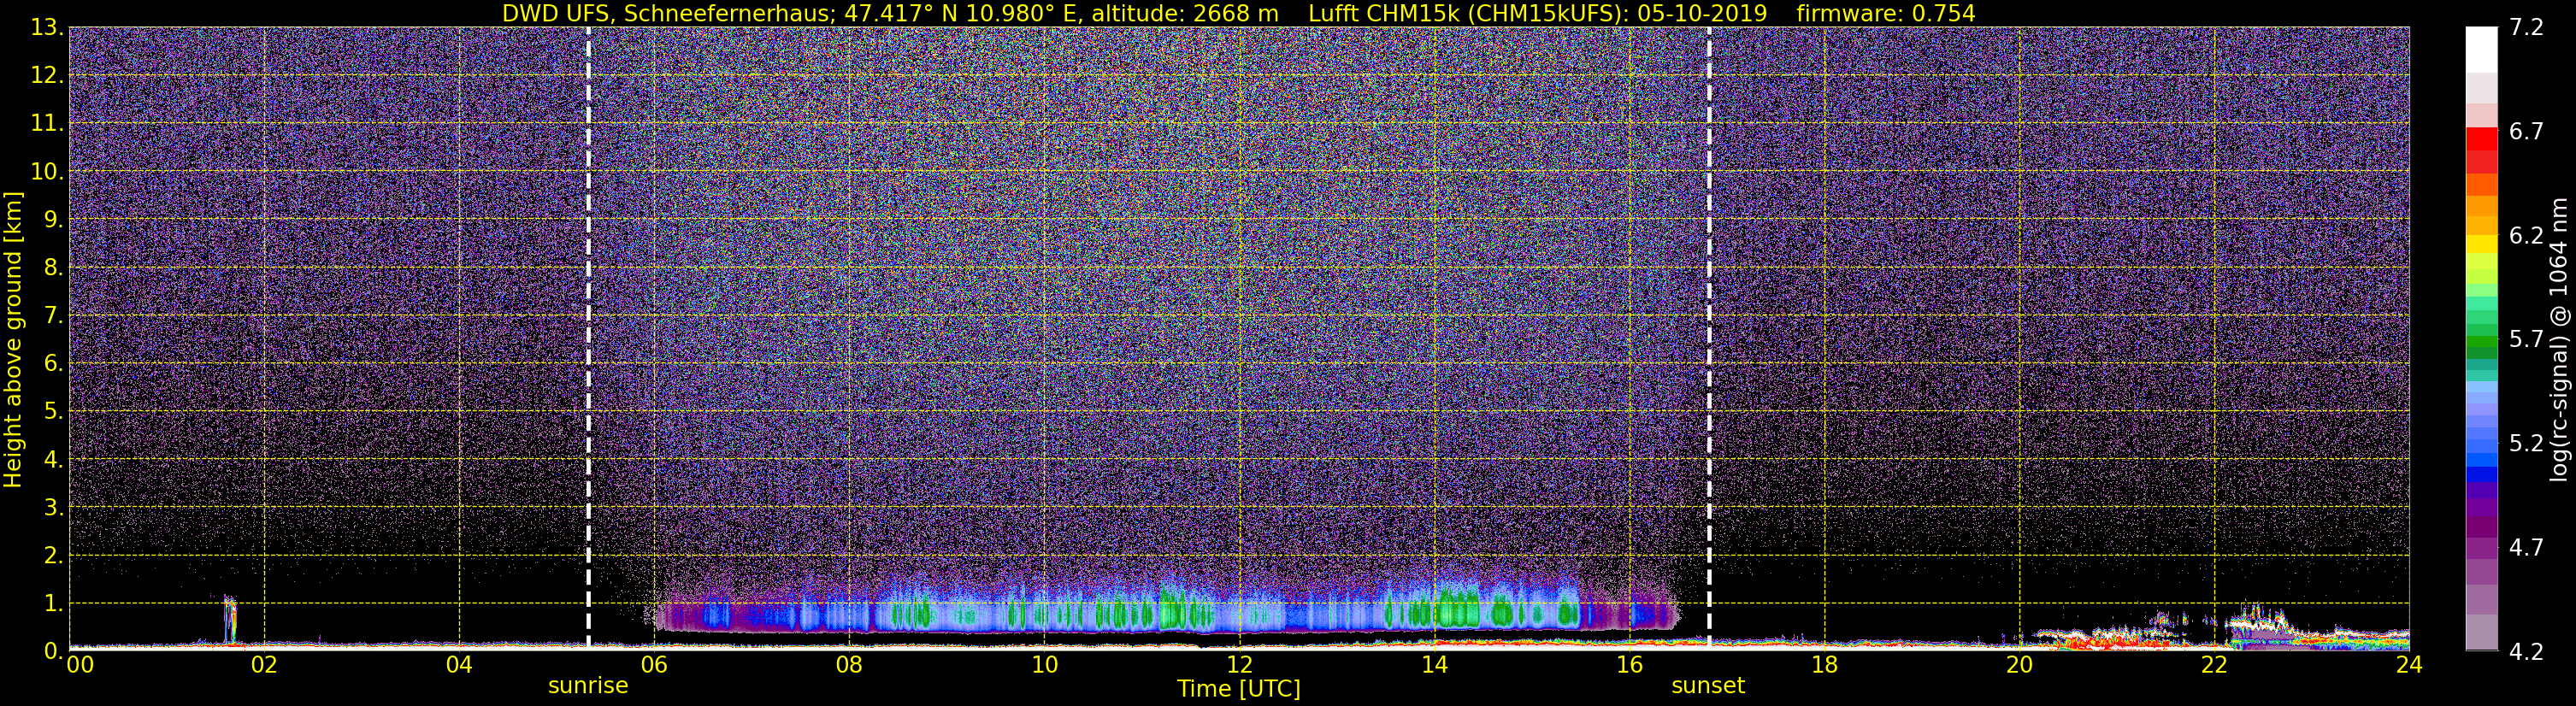
Task: Click the white dashed sunset marker line
Action: pyautogui.click(x=1709, y=338)
